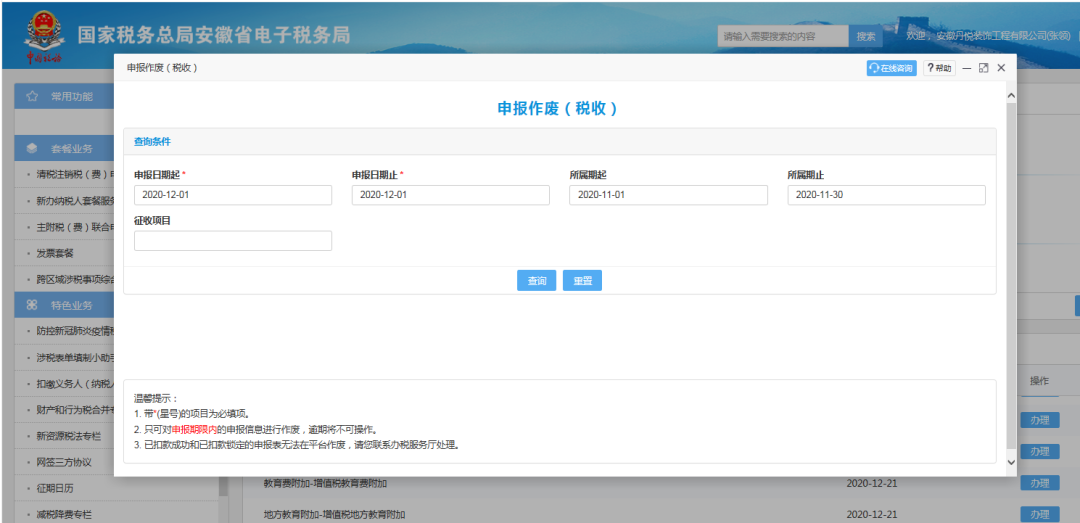Click the top 搜索 search button
1080x523 pixels.
[x=866, y=37]
